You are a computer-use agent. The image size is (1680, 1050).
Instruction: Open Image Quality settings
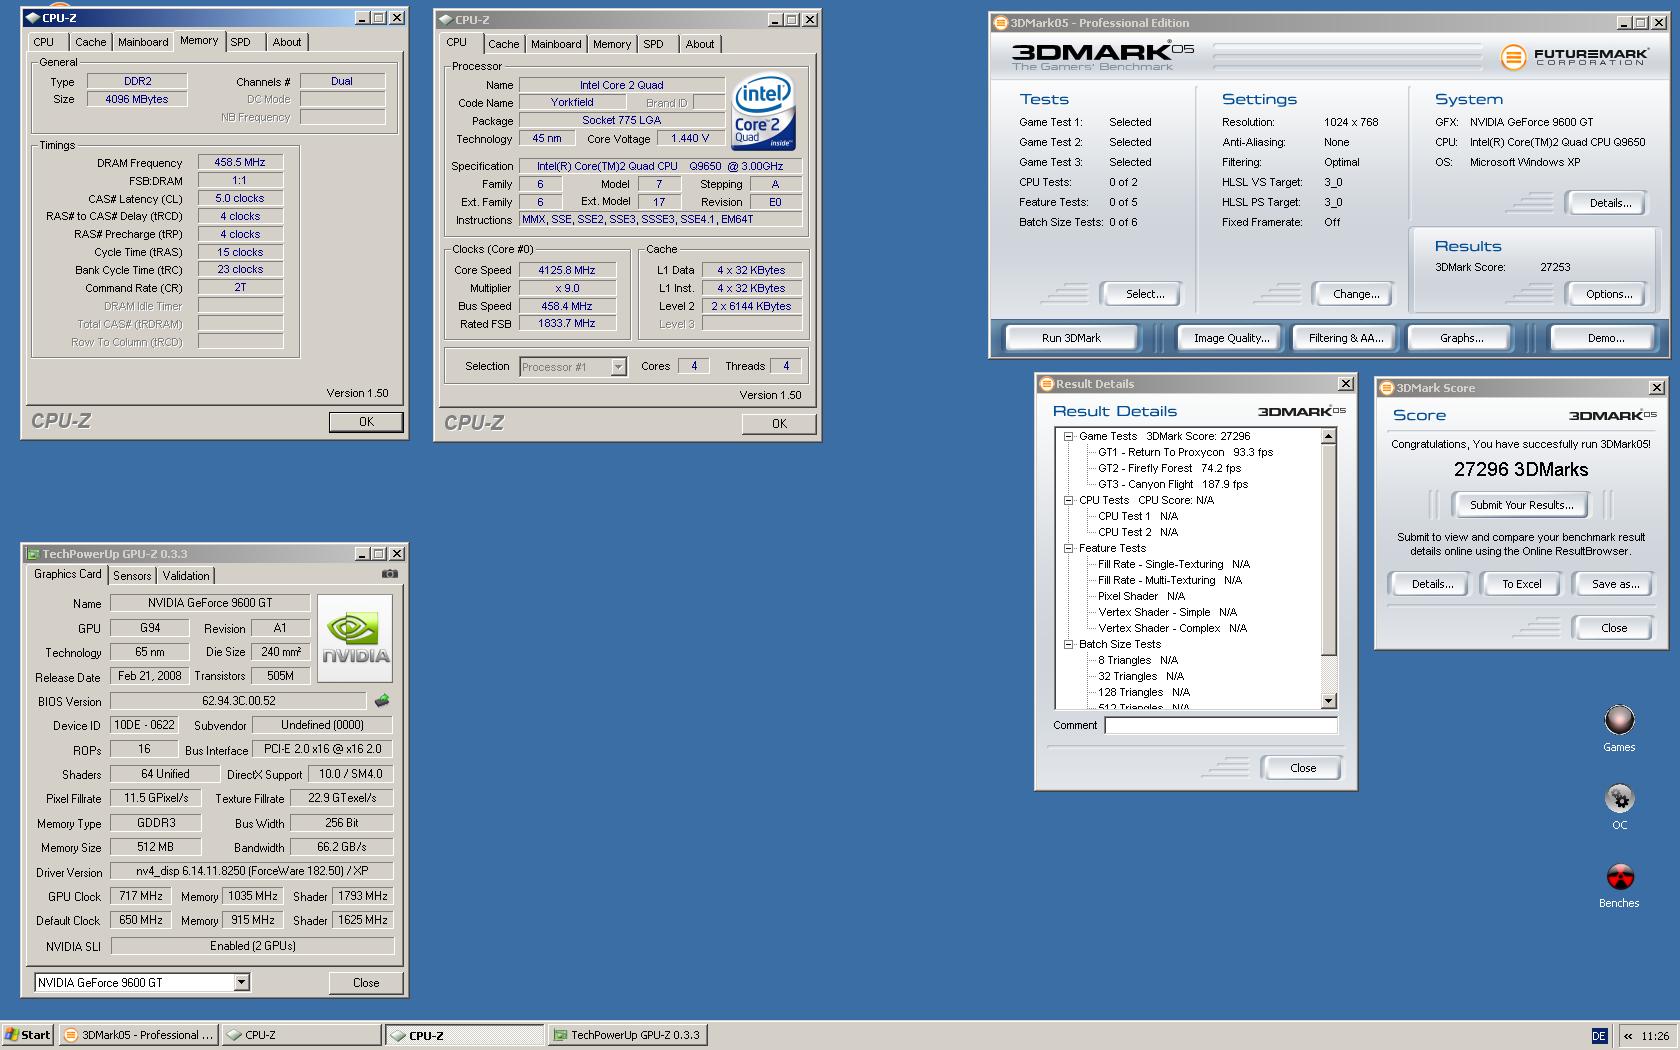1231,338
